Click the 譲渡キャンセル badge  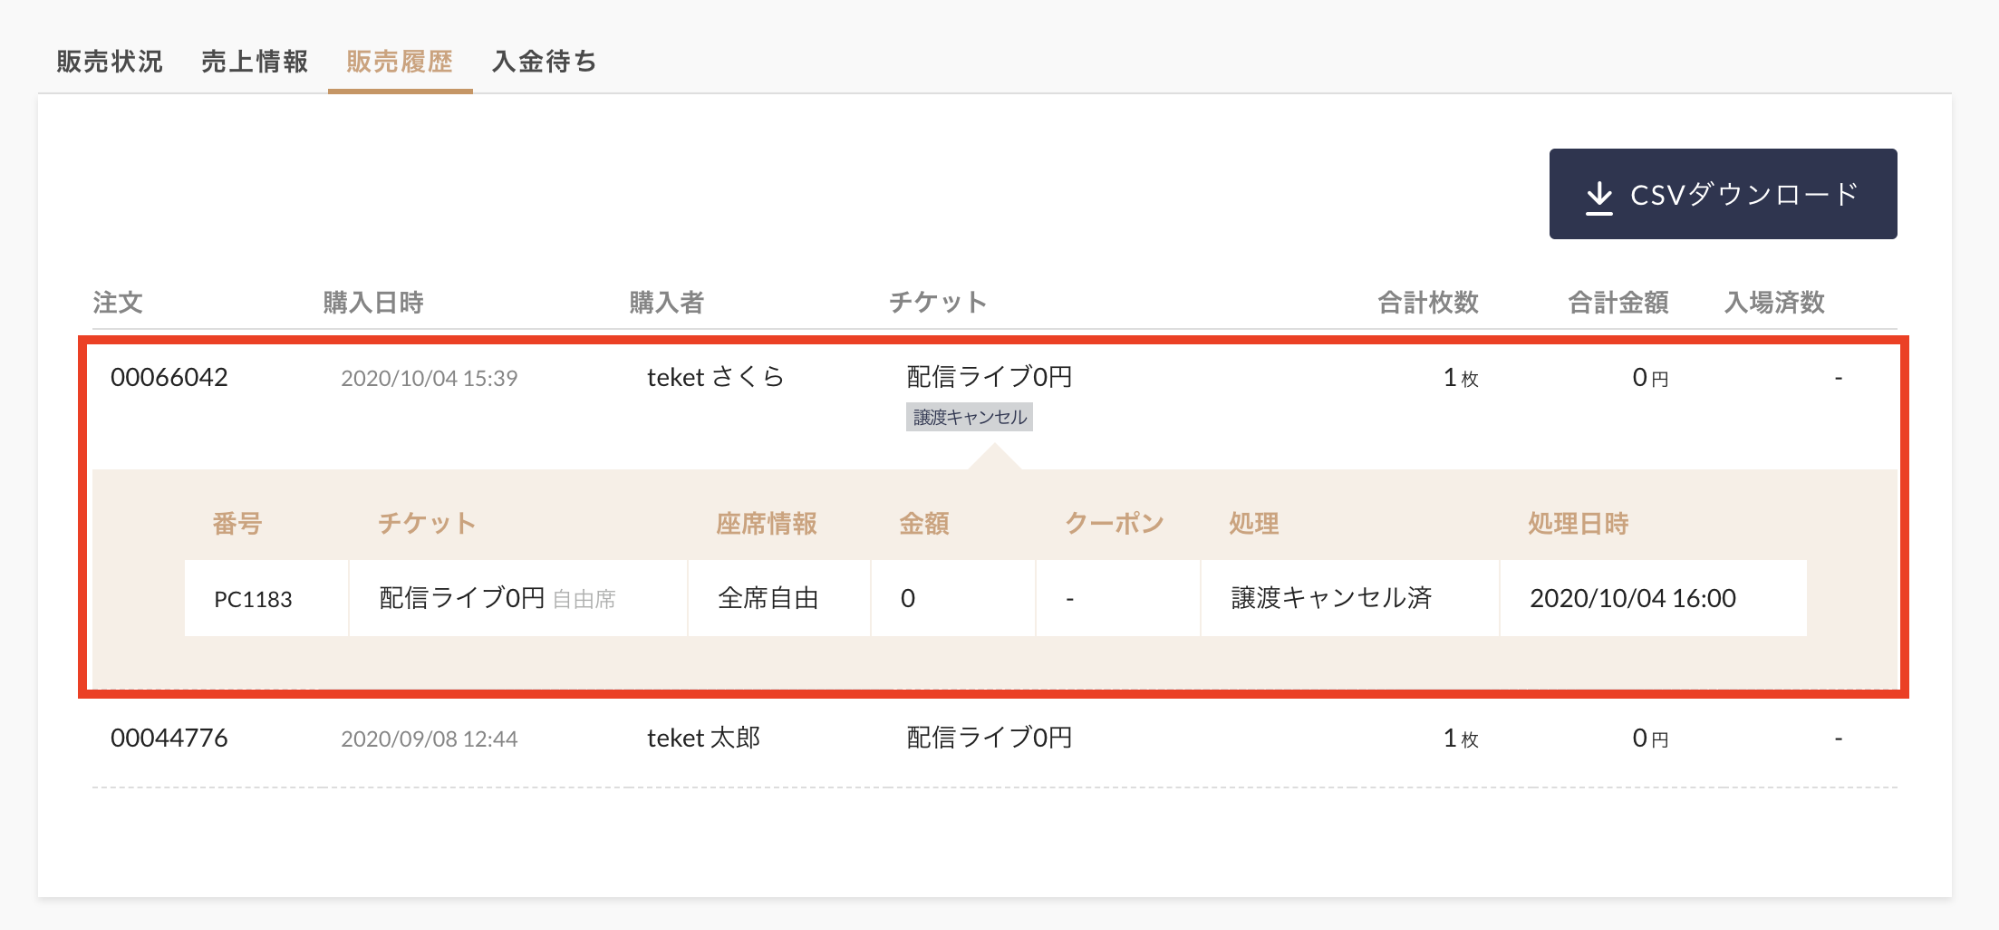pyautogui.click(x=970, y=417)
